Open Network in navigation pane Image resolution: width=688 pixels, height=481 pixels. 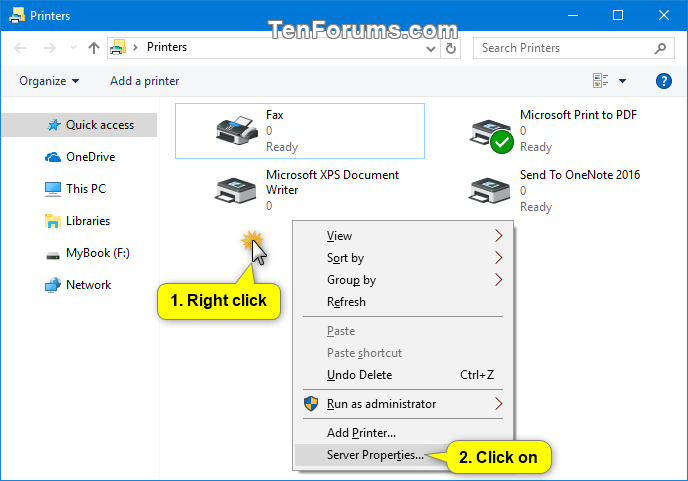click(x=79, y=285)
